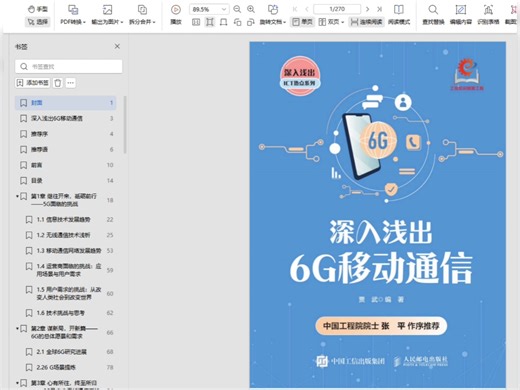
Task: Toggle 连续阅读 continuous reading
Action: (x=367, y=22)
